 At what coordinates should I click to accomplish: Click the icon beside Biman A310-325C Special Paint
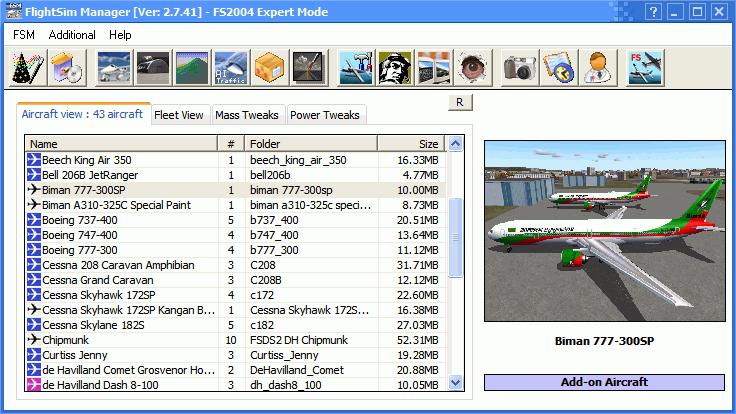pos(33,205)
